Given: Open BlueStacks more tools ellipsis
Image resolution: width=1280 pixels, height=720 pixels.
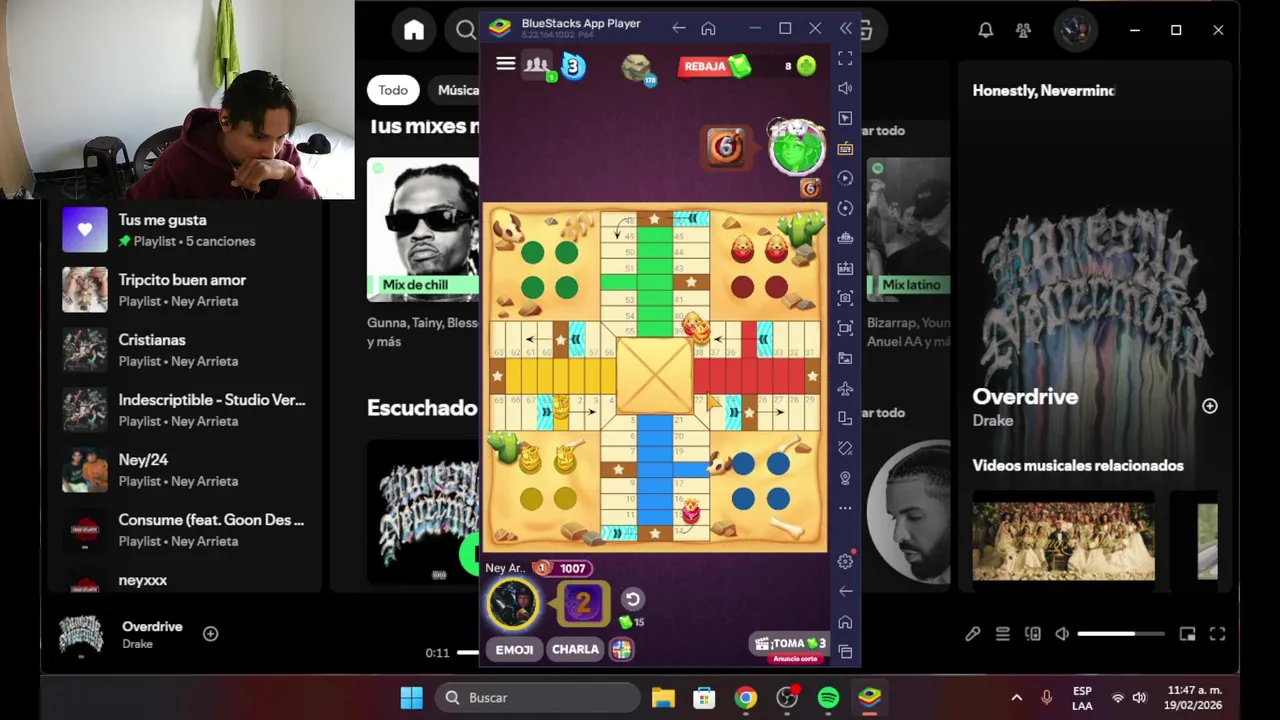Looking at the screenshot, I should [845, 508].
